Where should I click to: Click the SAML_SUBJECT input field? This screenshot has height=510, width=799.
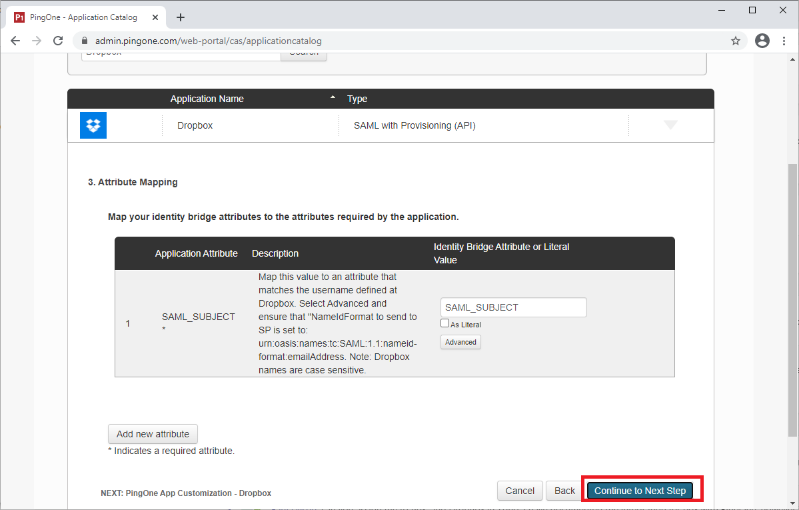(x=513, y=308)
